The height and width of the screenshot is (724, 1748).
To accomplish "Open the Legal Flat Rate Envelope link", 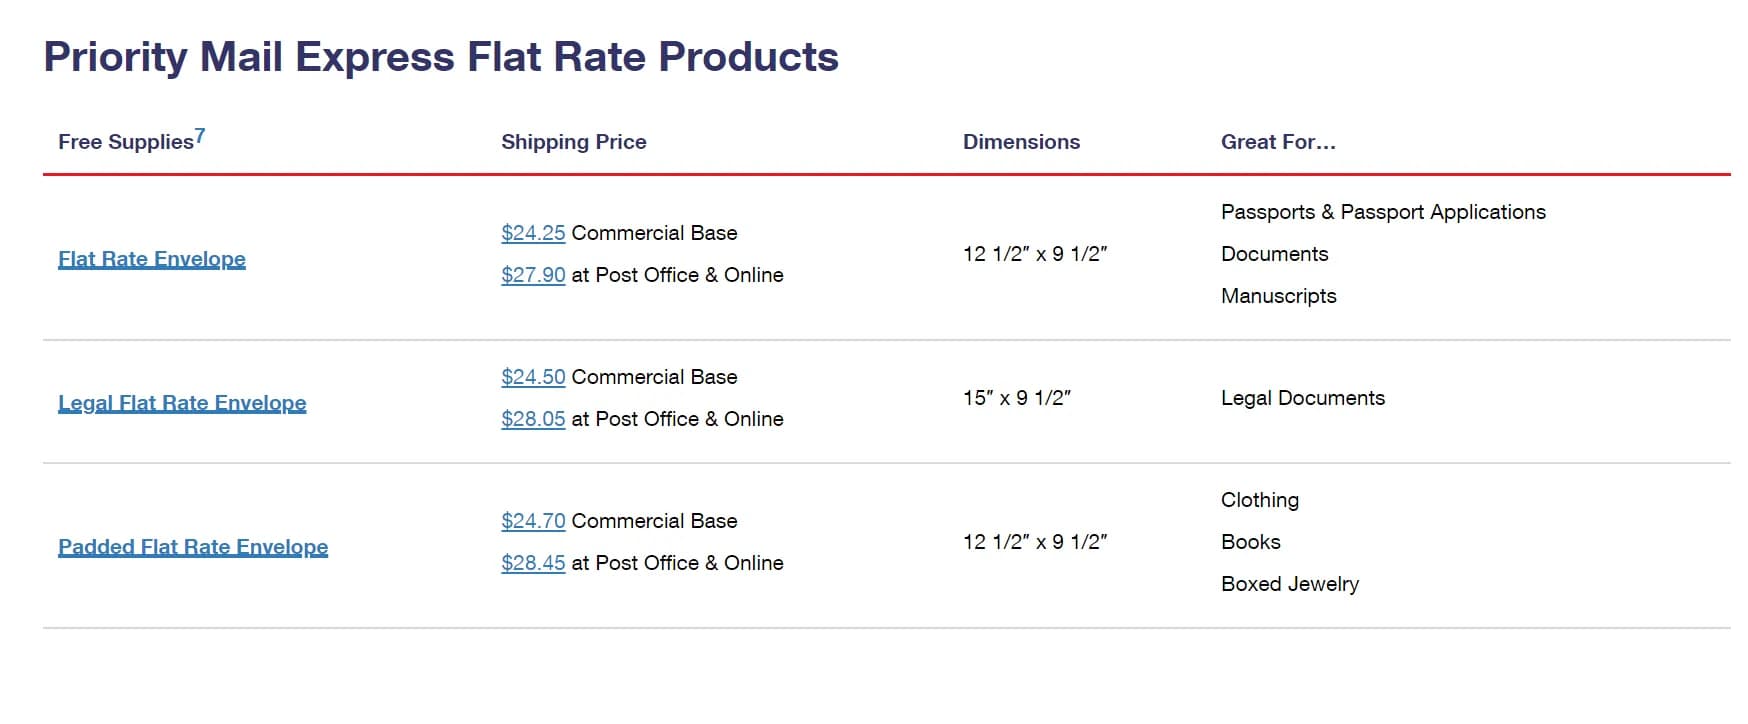I will (x=183, y=402).
